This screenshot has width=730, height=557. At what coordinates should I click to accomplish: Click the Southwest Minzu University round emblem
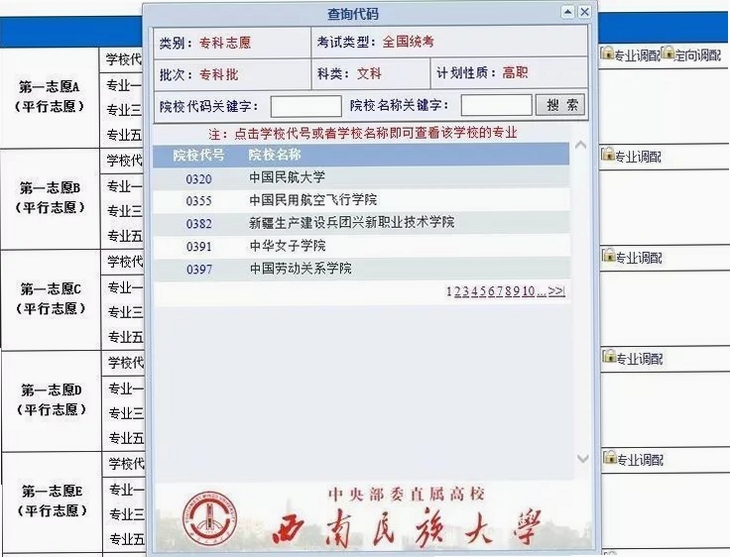tap(209, 518)
